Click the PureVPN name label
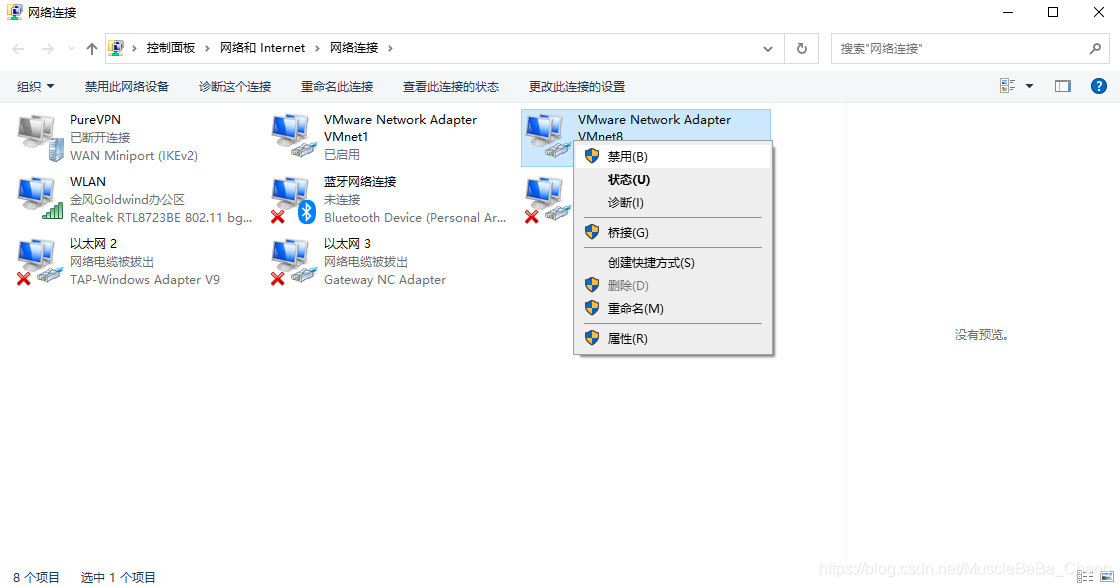Image resolution: width=1120 pixels, height=587 pixels. point(95,119)
